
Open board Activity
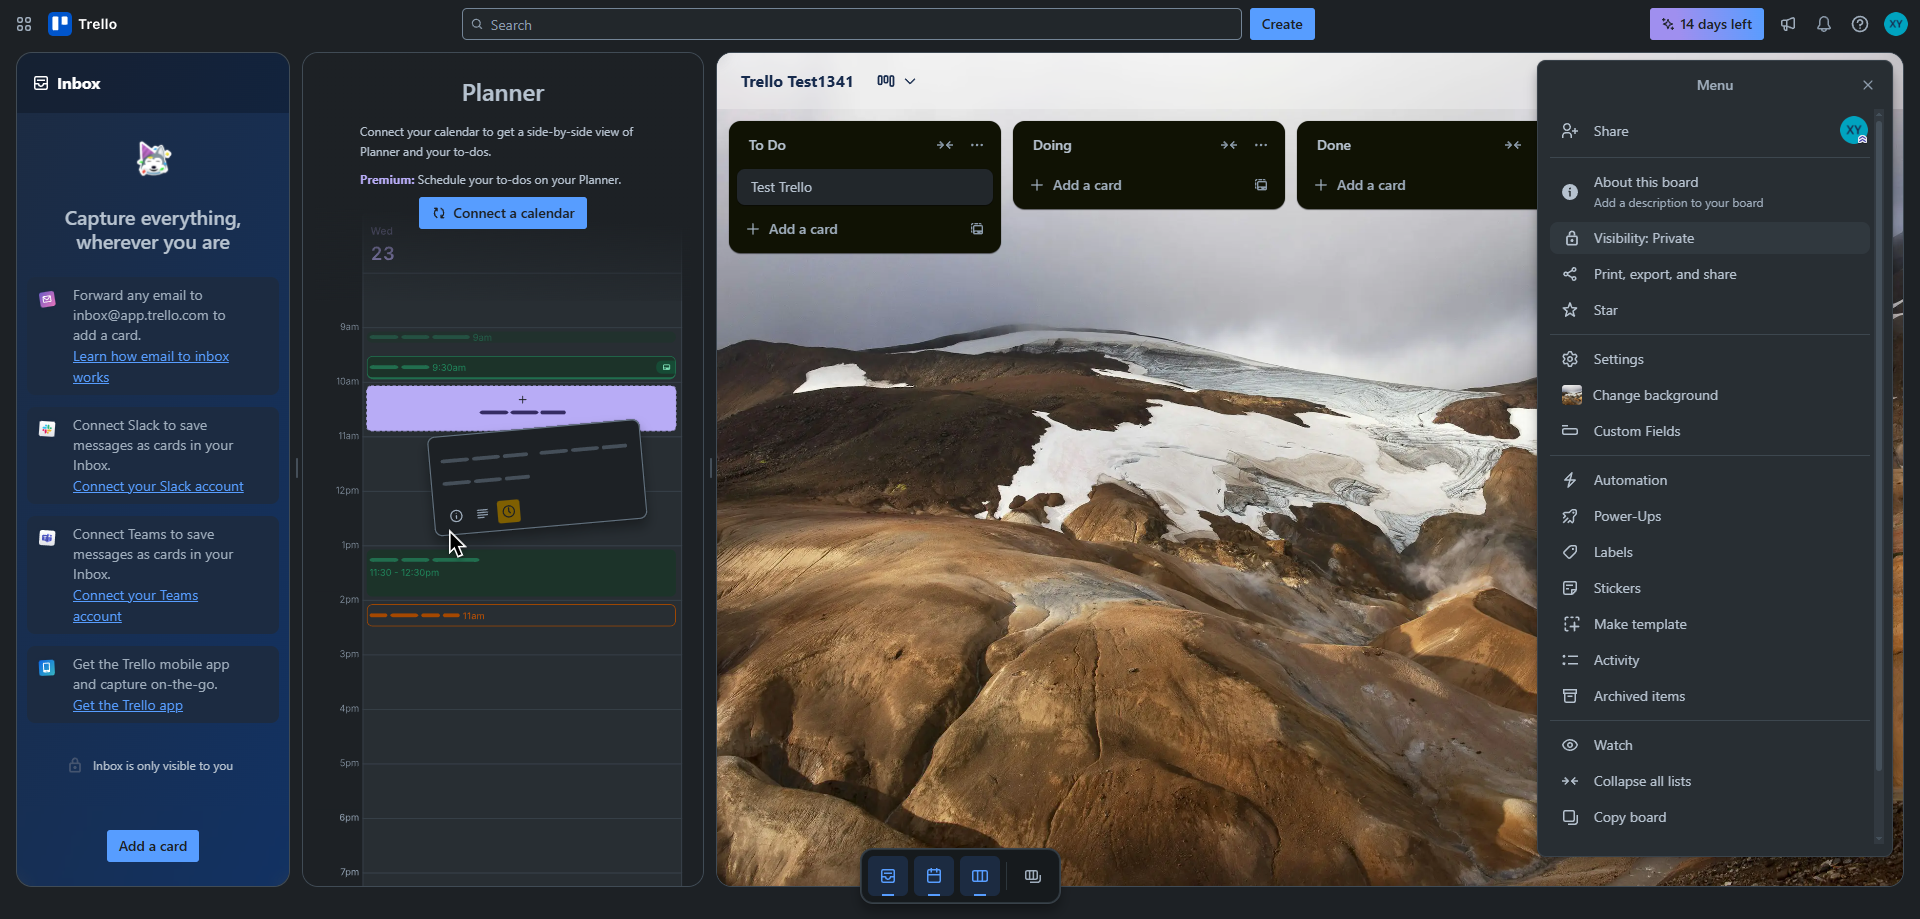[1710, 660]
